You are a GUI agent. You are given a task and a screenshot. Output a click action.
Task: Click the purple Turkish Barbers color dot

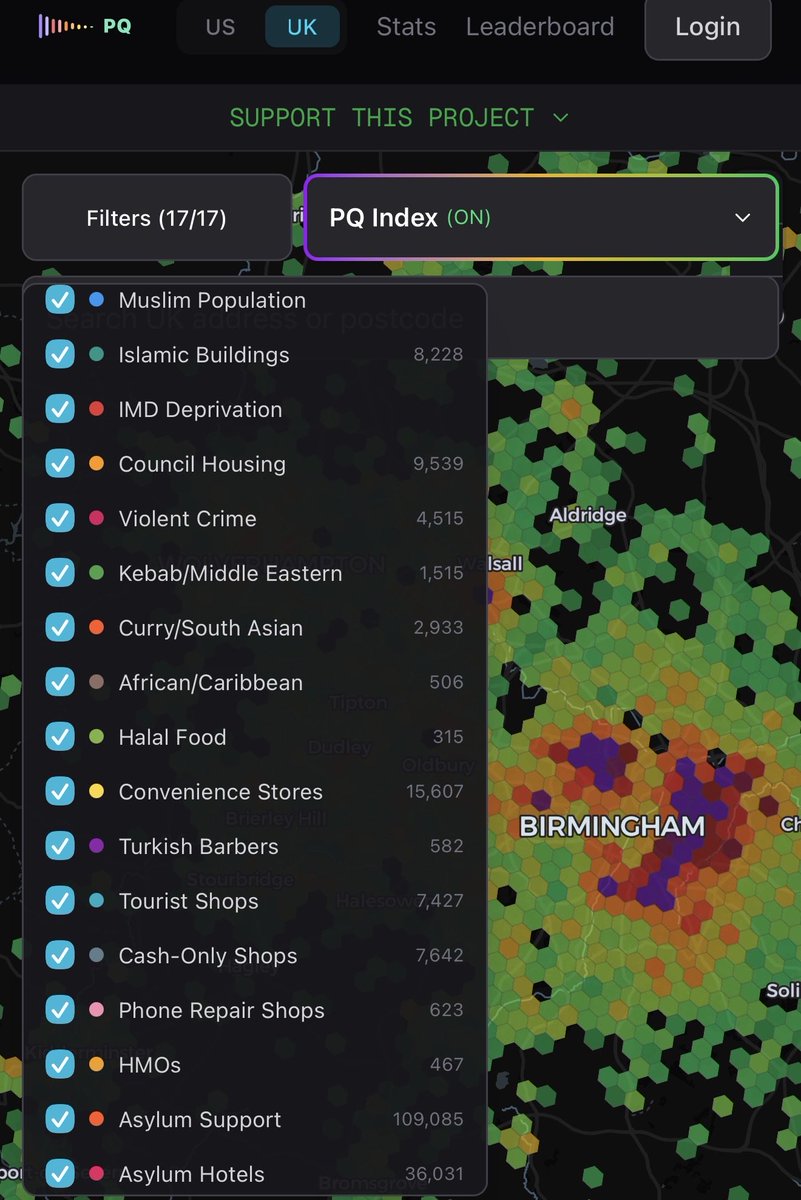(x=97, y=846)
